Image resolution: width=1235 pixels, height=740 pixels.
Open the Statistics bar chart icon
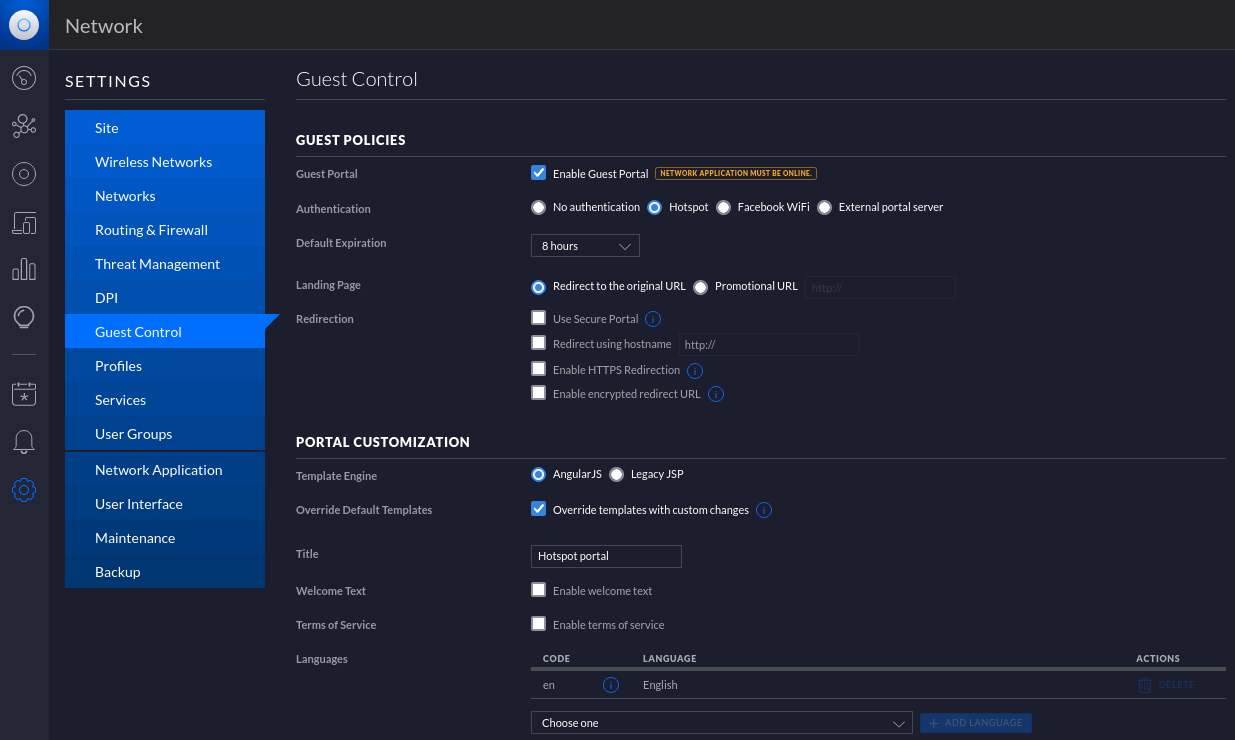point(24,270)
